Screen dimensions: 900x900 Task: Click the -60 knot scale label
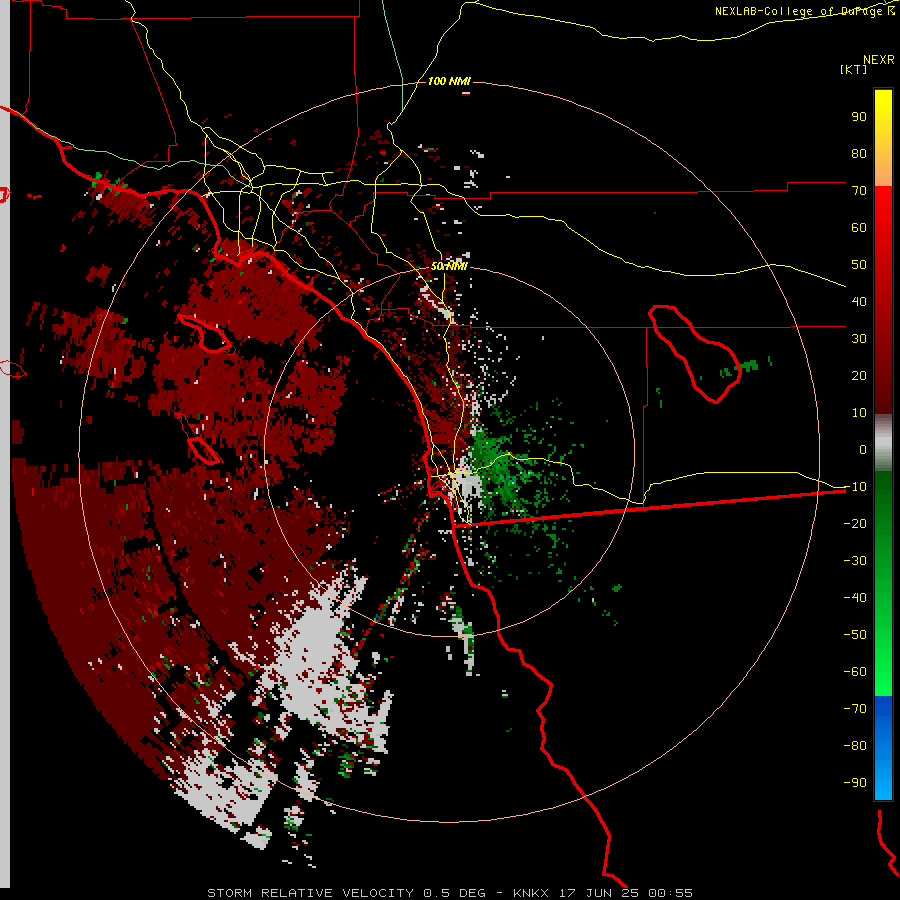point(855,672)
